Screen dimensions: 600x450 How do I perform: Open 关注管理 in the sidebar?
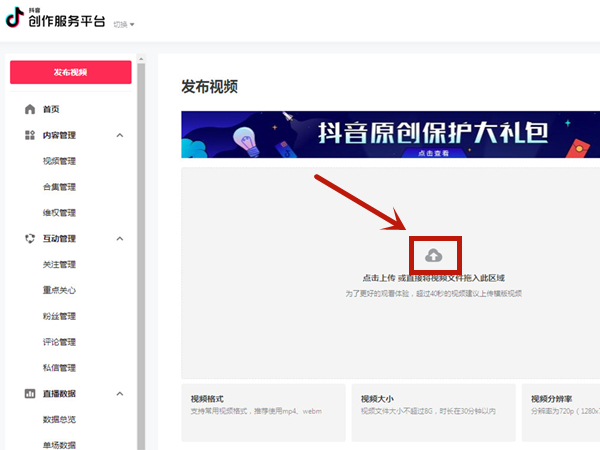coord(59,264)
